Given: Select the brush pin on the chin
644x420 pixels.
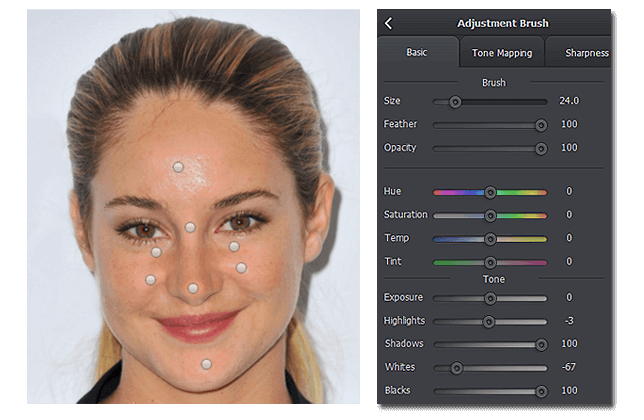Looking at the screenshot, I should pos(206,364).
